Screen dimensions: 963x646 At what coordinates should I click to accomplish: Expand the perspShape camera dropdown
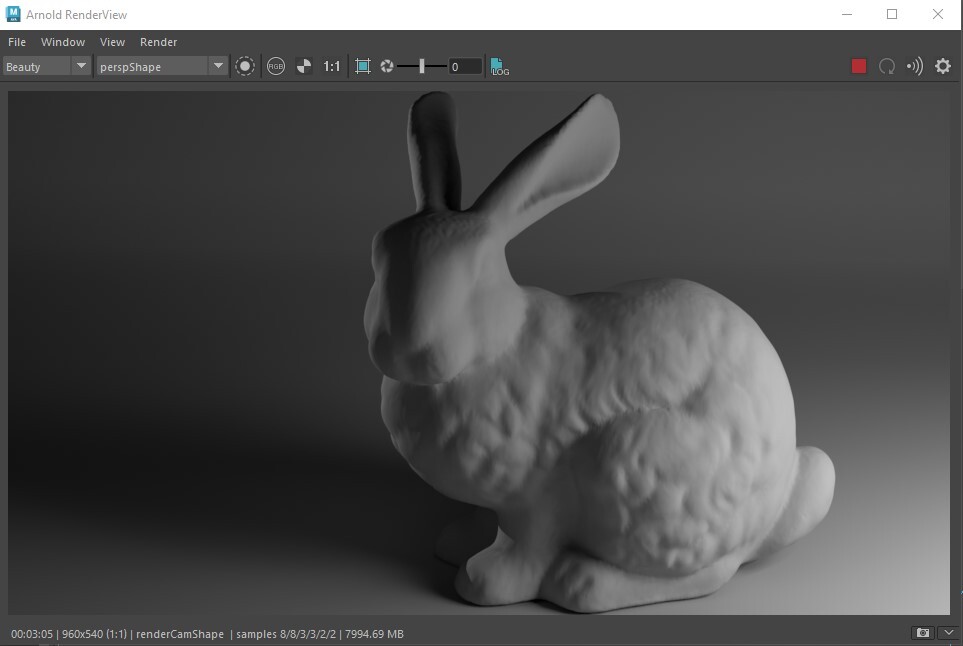pos(162,67)
